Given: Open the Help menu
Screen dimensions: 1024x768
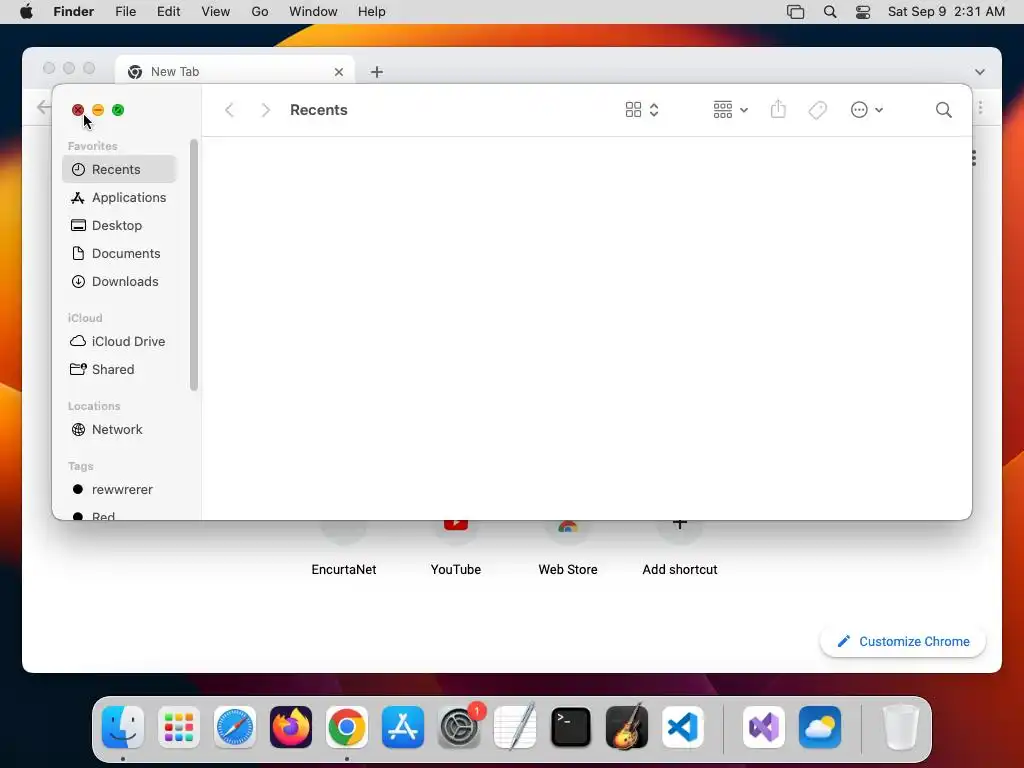Looking at the screenshot, I should click(x=372, y=12).
